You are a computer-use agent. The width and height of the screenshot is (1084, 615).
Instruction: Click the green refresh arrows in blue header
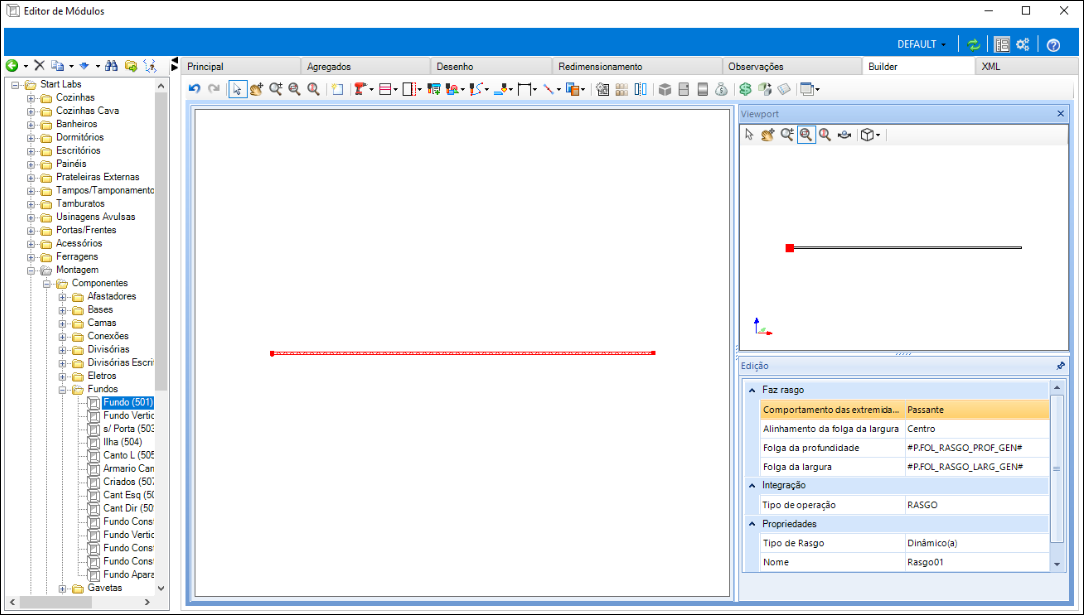(974, 44)
